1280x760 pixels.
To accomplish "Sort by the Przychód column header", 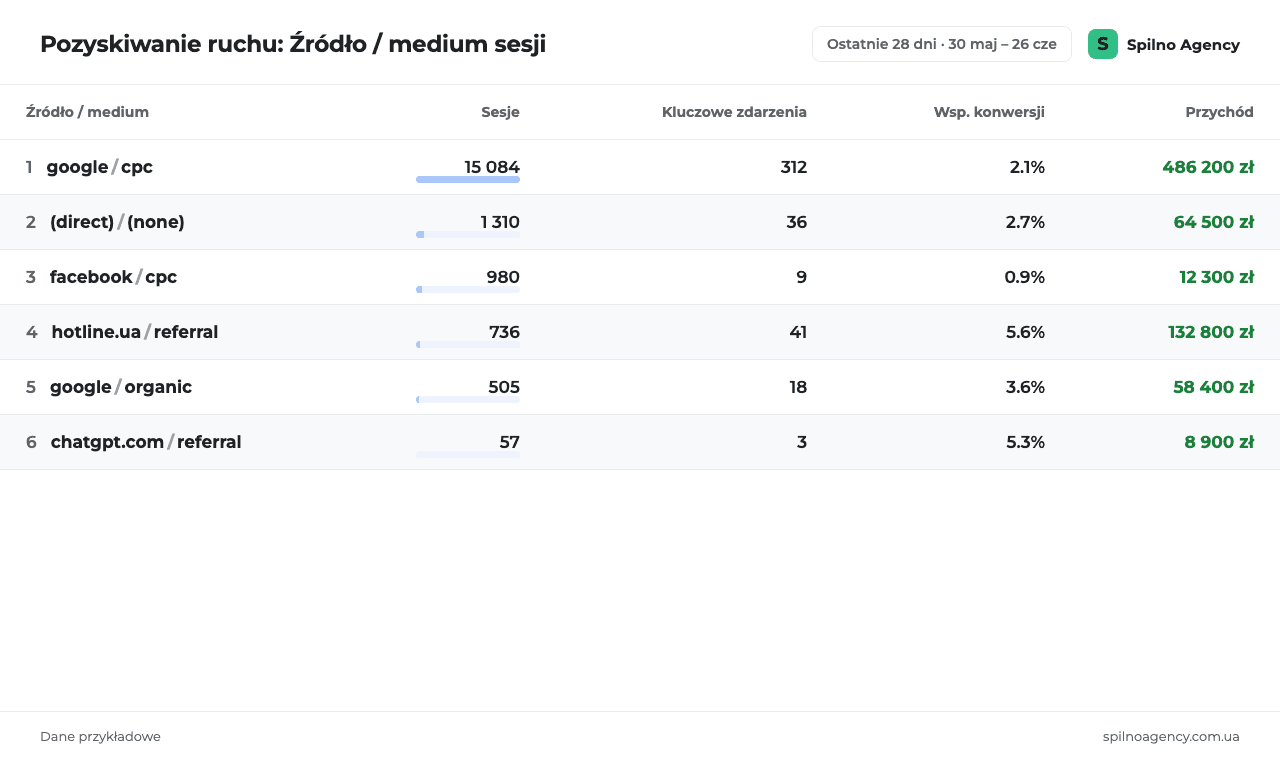I will [1219, 112].
